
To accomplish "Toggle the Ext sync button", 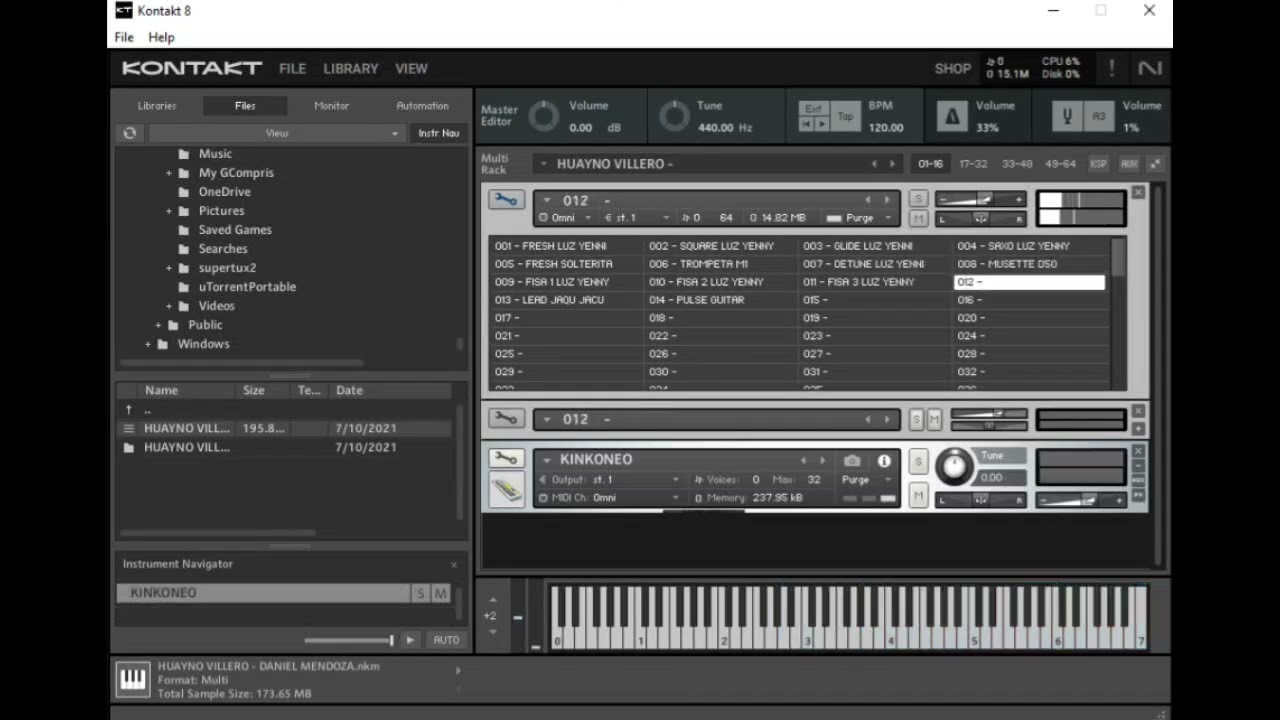I will pyautogui.click(x=813, y=109).
